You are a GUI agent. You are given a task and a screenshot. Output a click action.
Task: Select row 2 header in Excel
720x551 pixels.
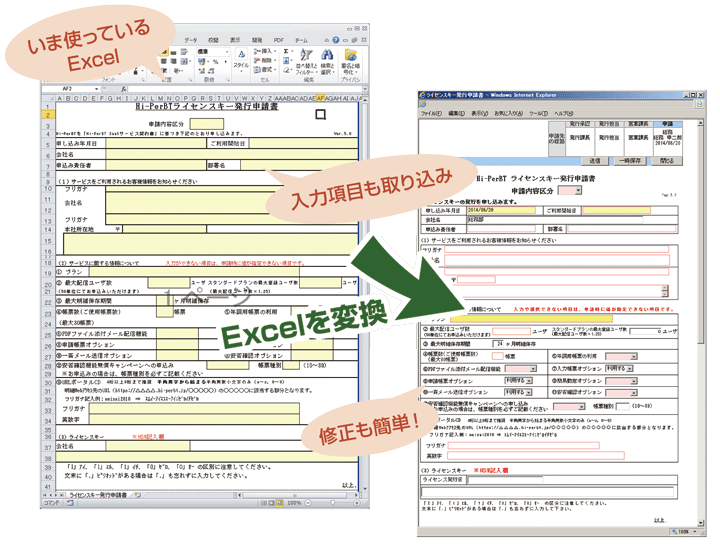click(48, 115)
